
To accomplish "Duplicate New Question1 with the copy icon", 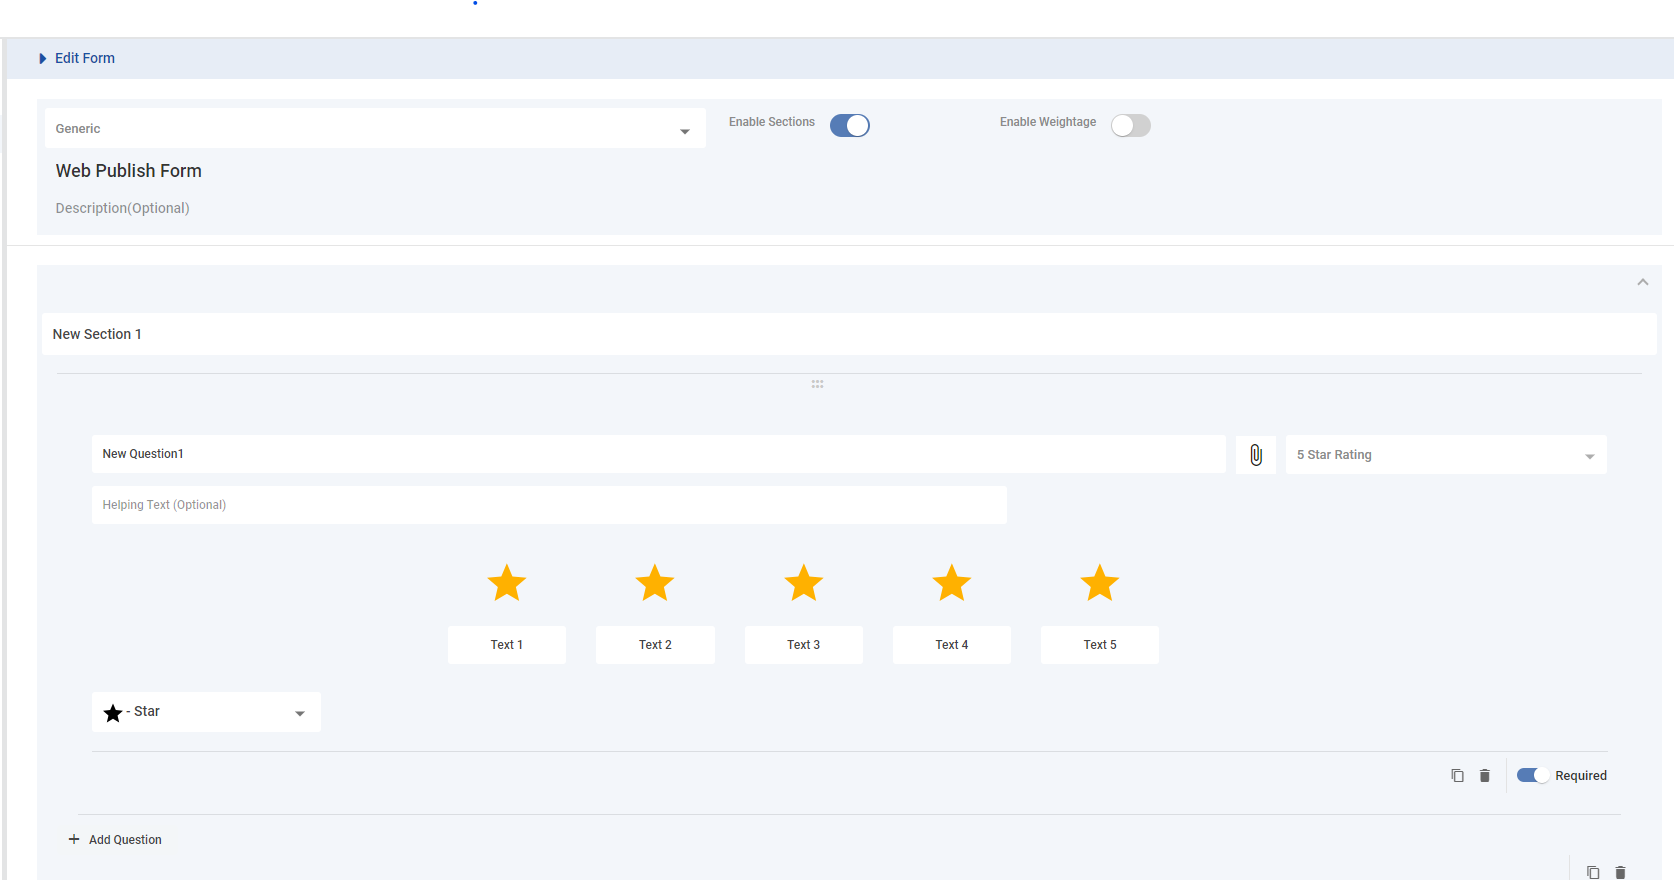I will 1457,776.
